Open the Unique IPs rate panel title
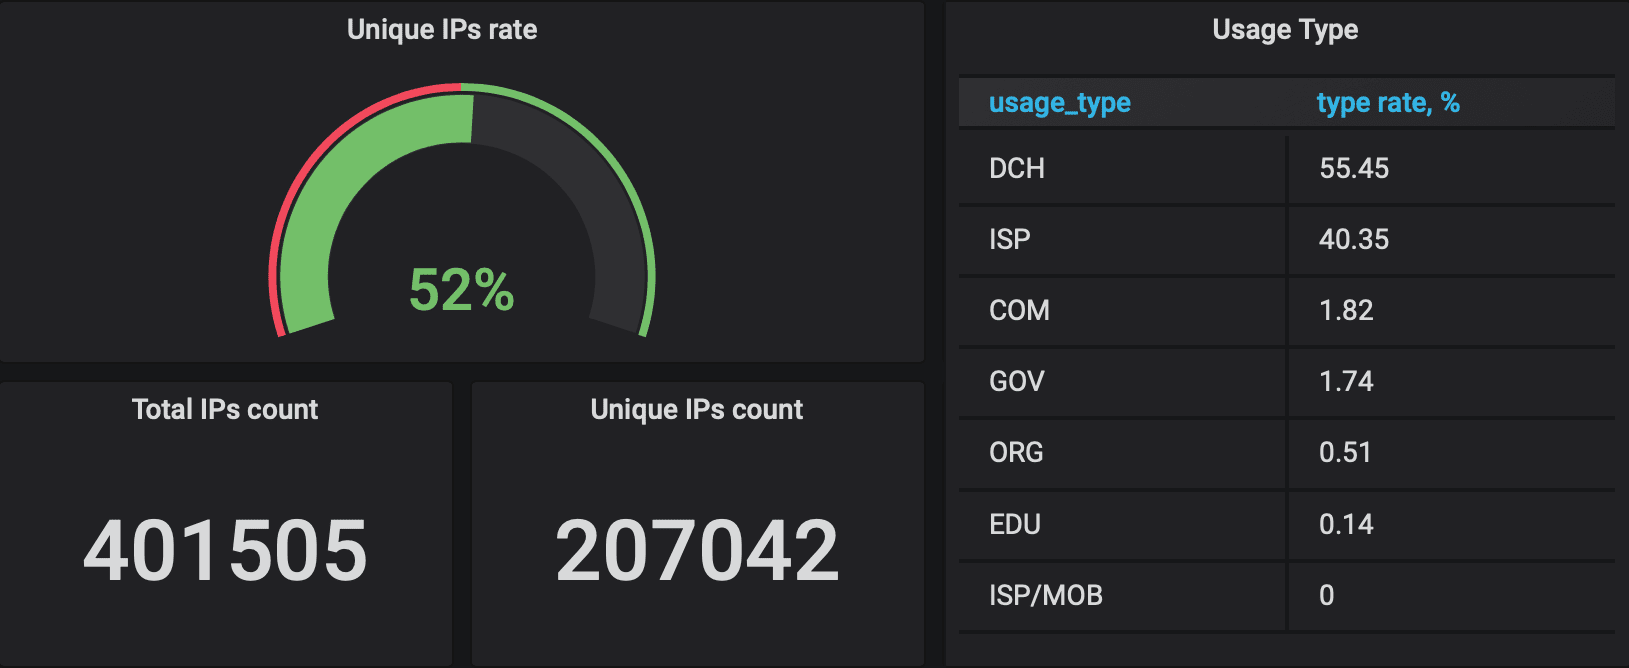Screen dimensions: 1629x668 coord(441,30)
